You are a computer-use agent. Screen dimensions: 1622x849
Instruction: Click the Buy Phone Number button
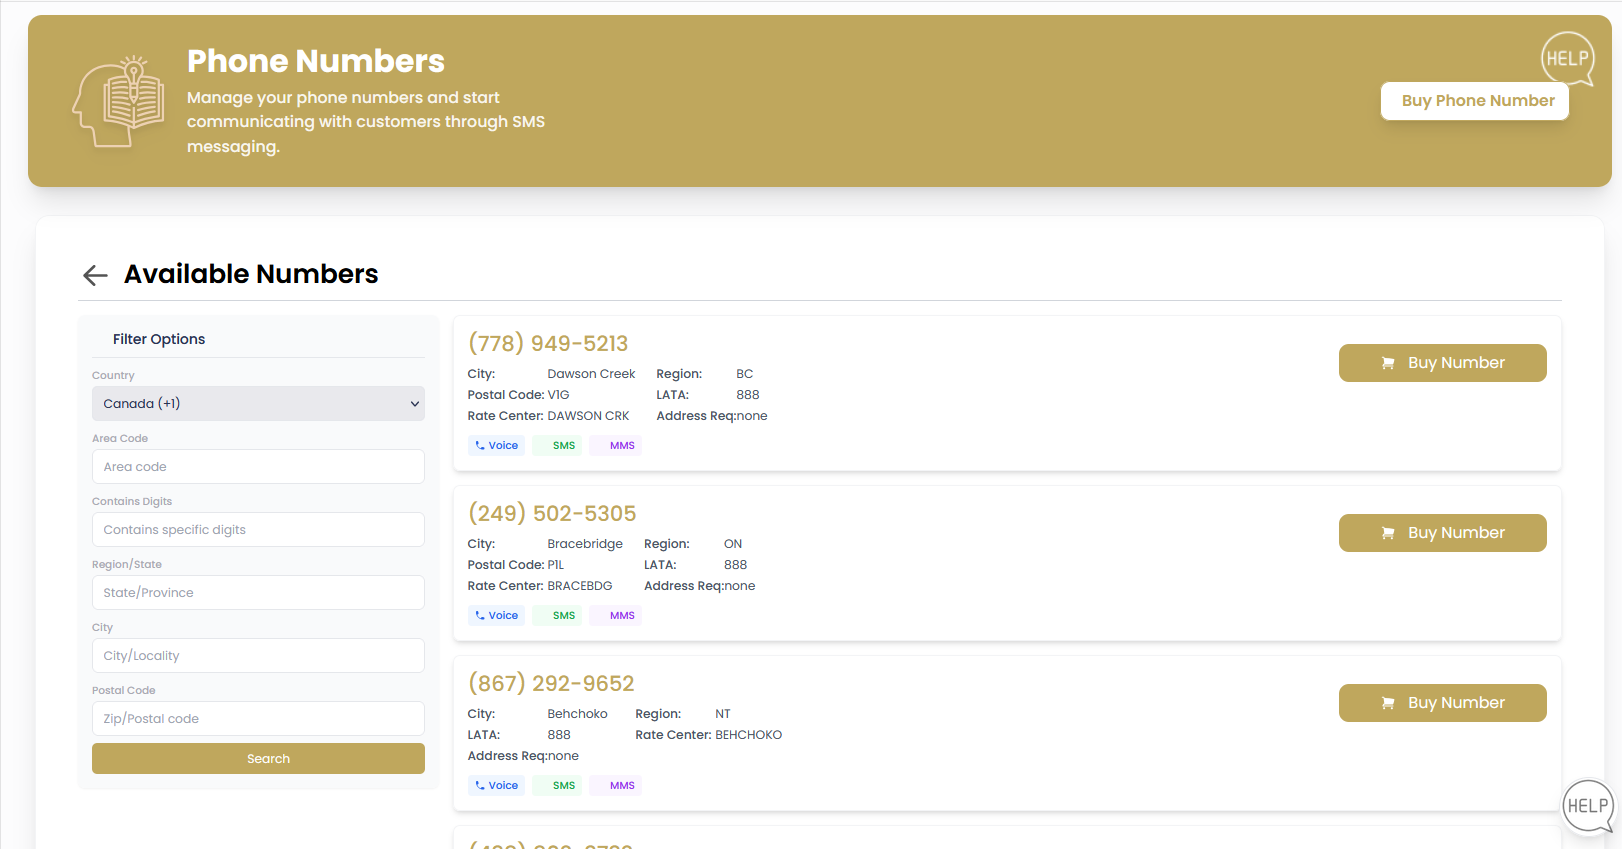(x=1474, y=100)
